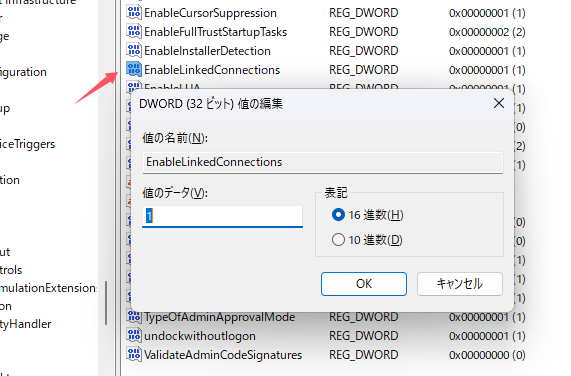Click the EnableLinkedConnections DWORD icon
The height and width of the screenshot is (376, 571).
pyautogui.click(x=134, y=70)
